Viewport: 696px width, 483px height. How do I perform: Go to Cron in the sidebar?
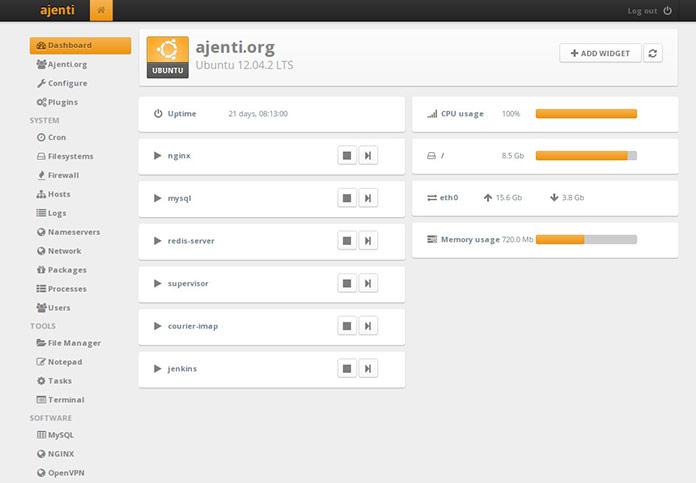tap(51, 137)
